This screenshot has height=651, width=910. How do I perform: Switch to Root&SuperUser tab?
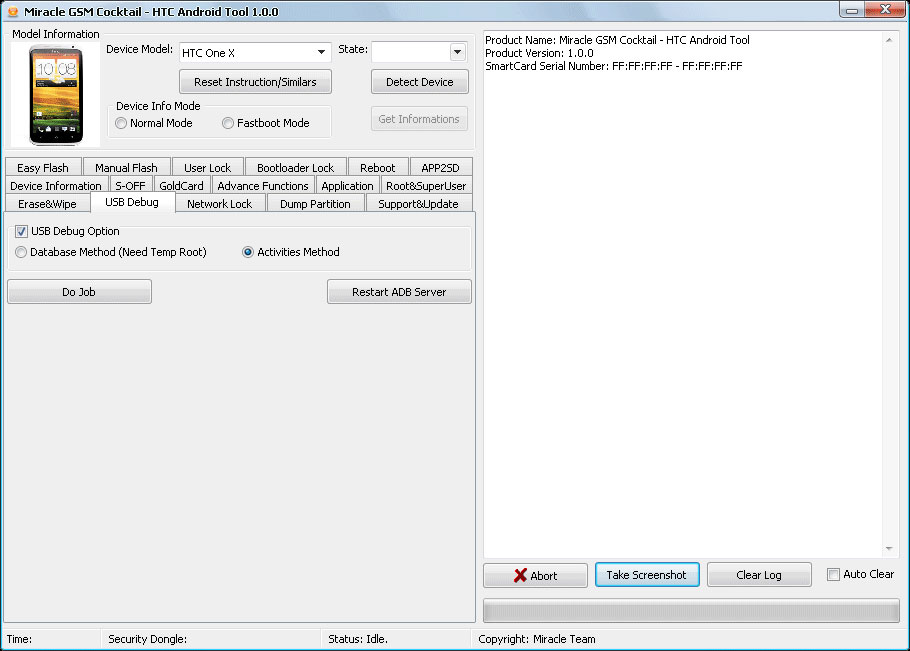click(426, 186)
